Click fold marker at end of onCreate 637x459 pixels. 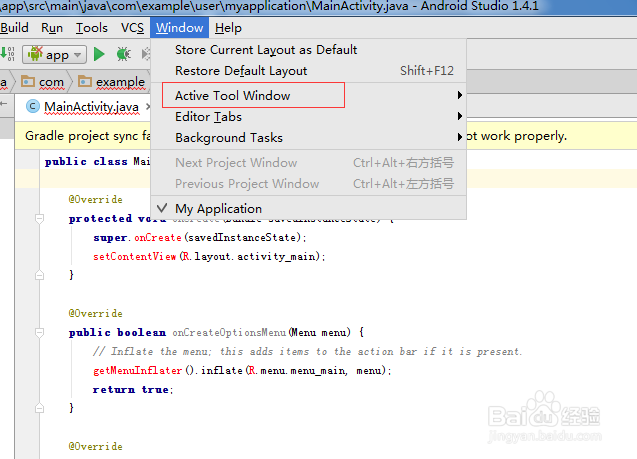(39, 275)
